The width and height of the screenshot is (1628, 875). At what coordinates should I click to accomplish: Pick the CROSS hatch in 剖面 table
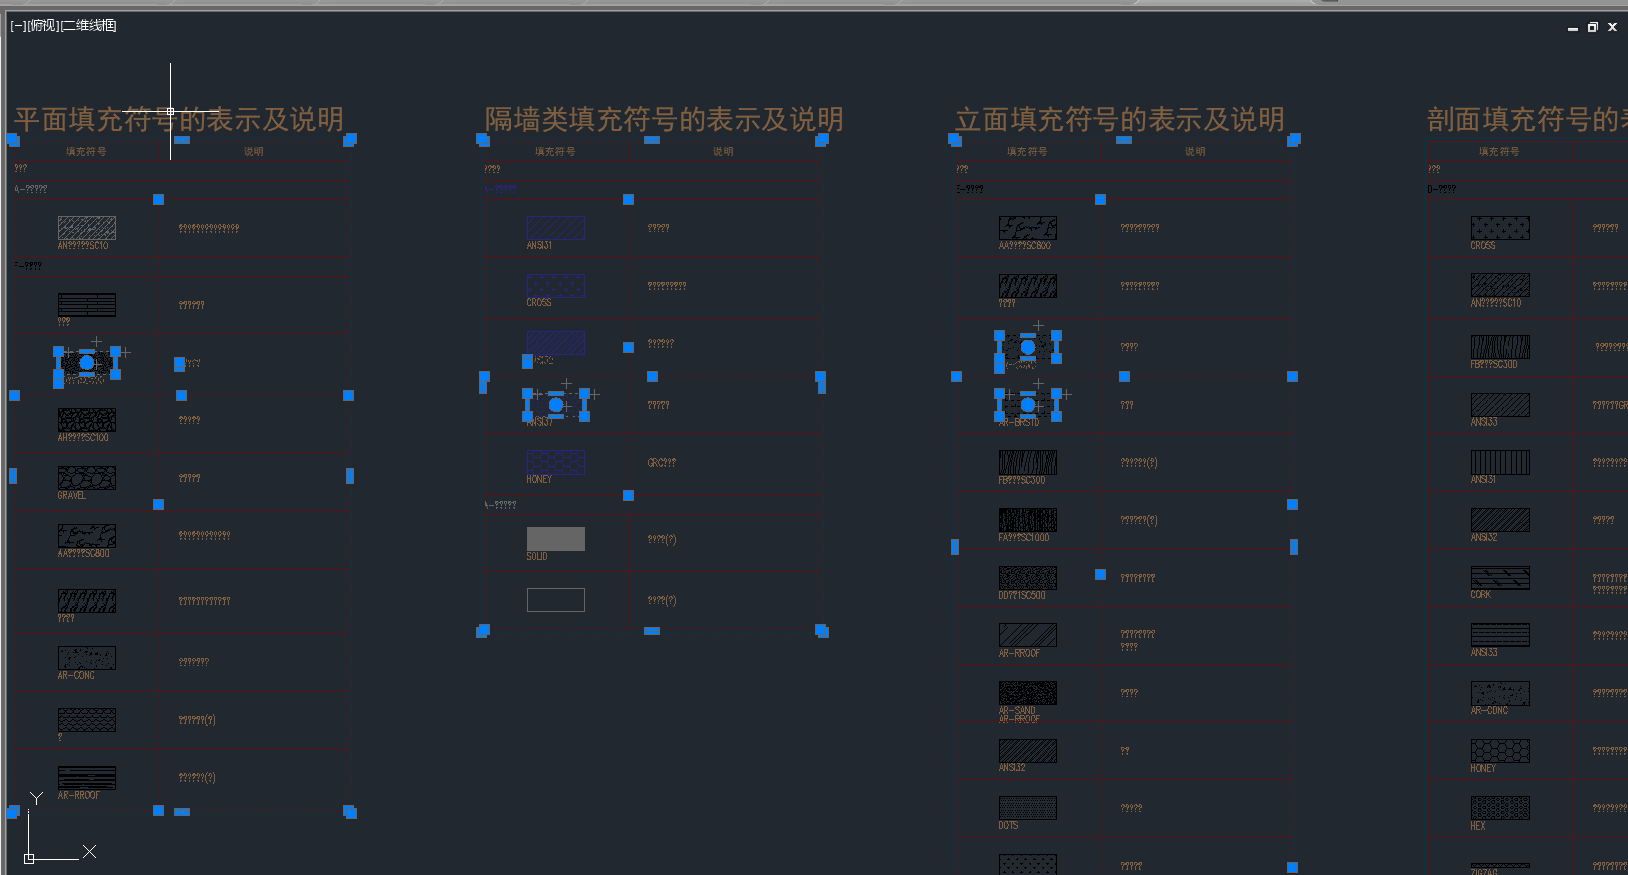click(x=1500, y=228)
